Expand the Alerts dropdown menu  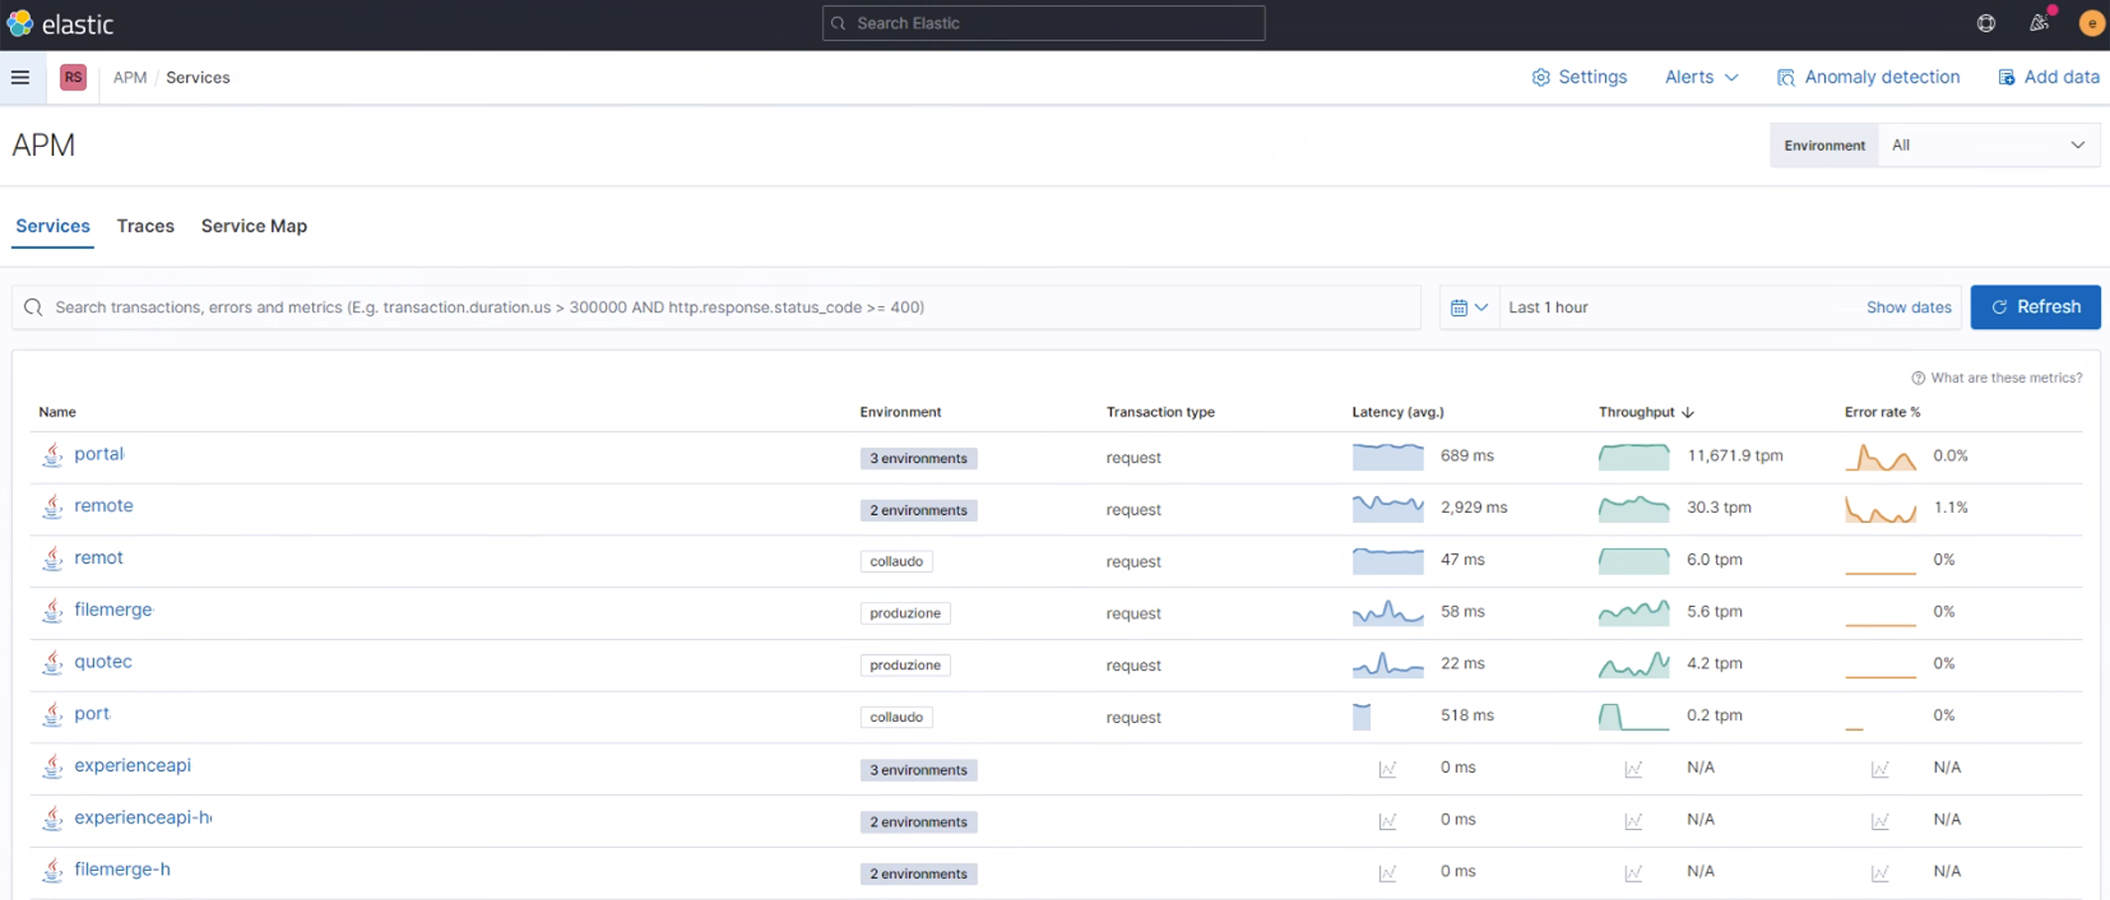pos(1701,77)
